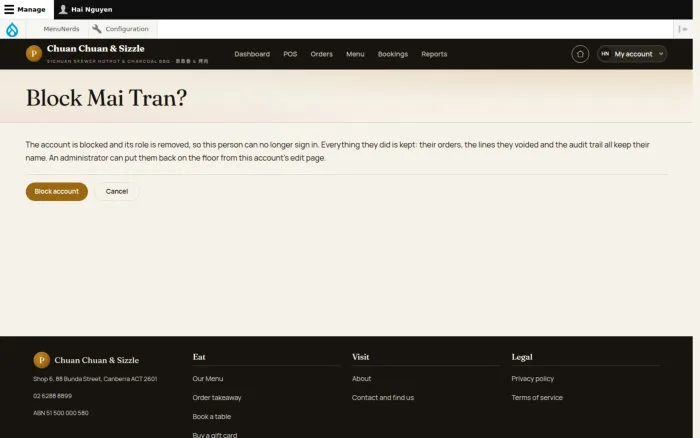
Task: Click the Hai Nguyen user icon
Action: coord(63,9)
